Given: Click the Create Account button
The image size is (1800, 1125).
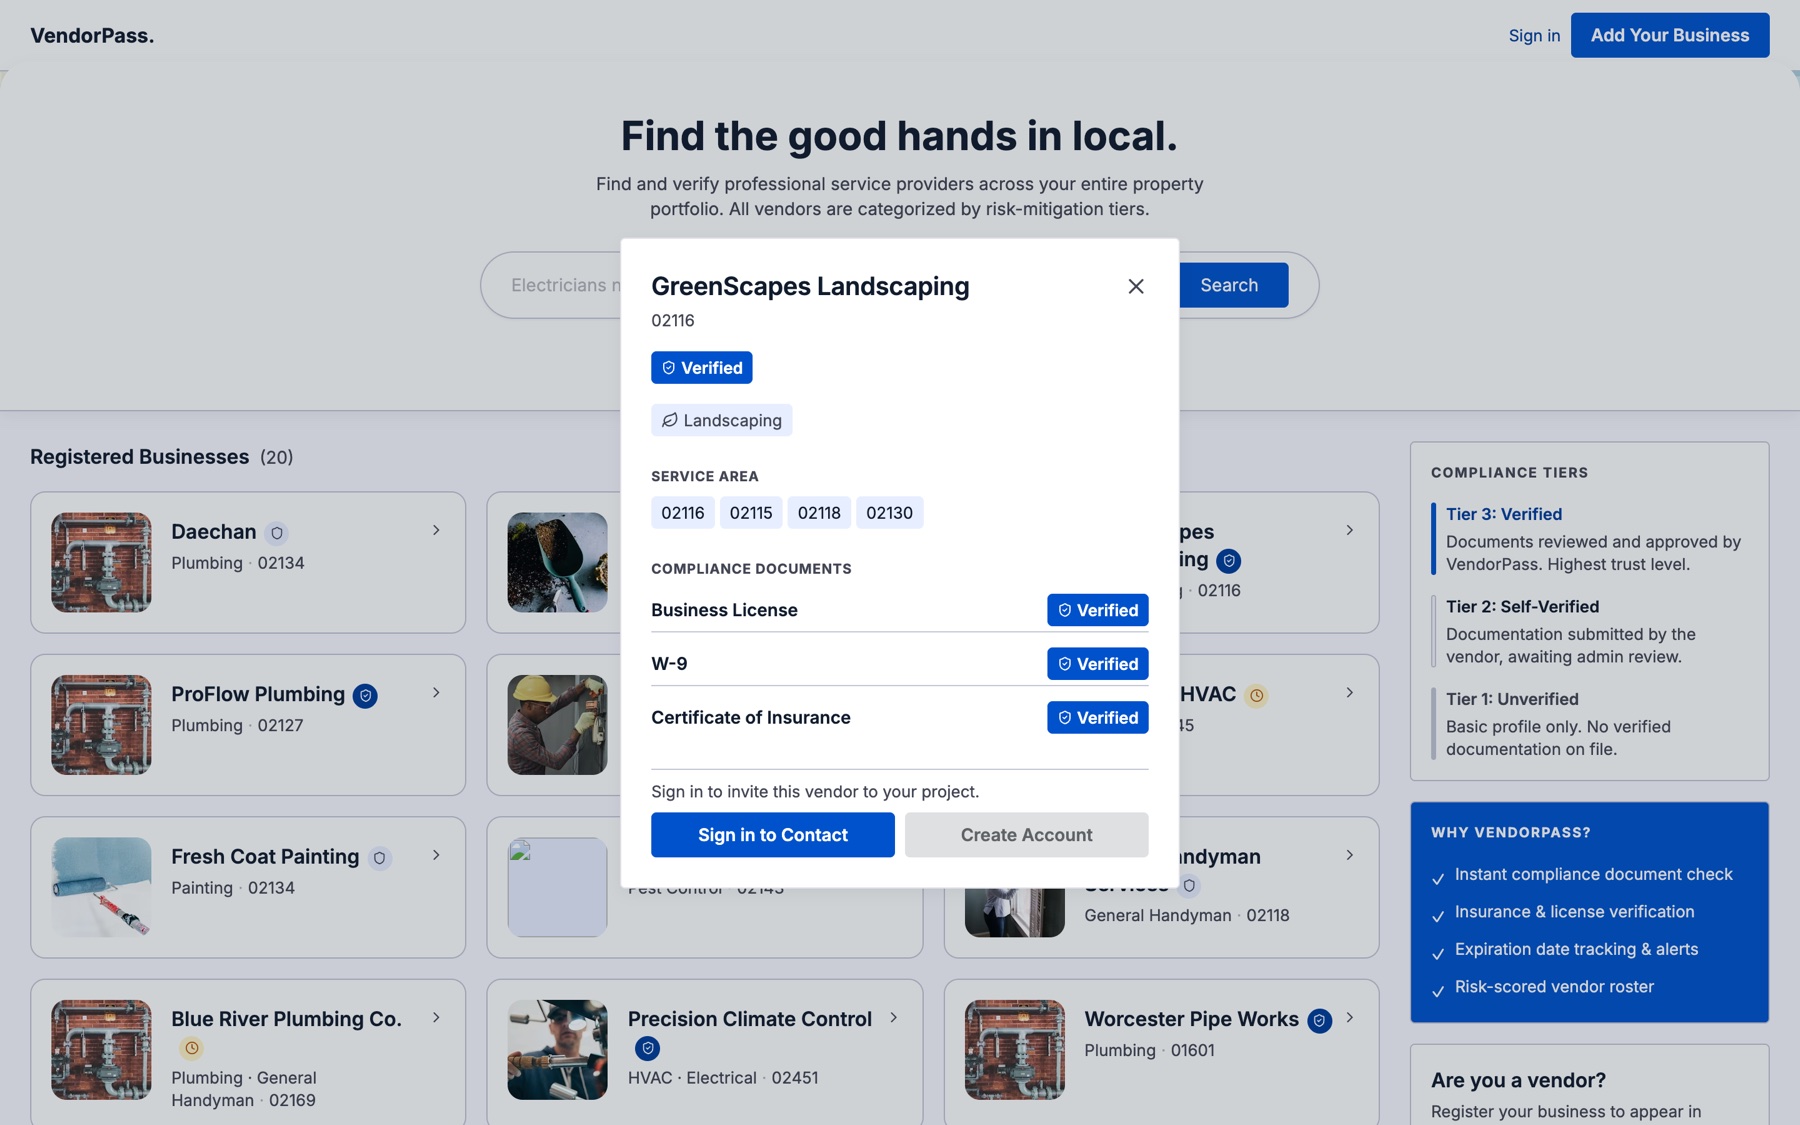Looking at the screenshot, I should [x=1027, y=835].
